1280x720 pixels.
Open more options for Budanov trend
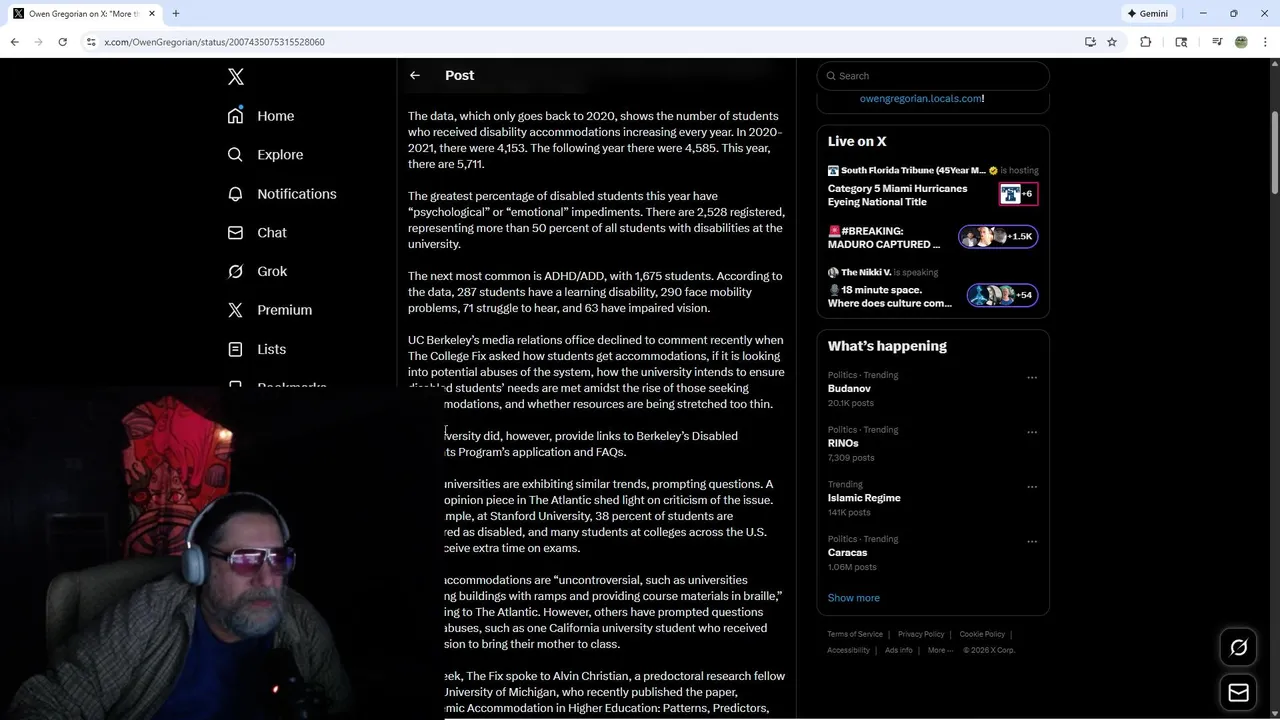(x=1032, y=378)
